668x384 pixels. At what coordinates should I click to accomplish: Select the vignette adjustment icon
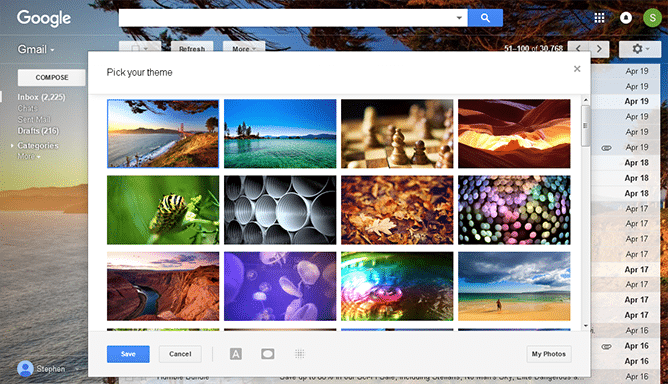(x=268, y=354)
